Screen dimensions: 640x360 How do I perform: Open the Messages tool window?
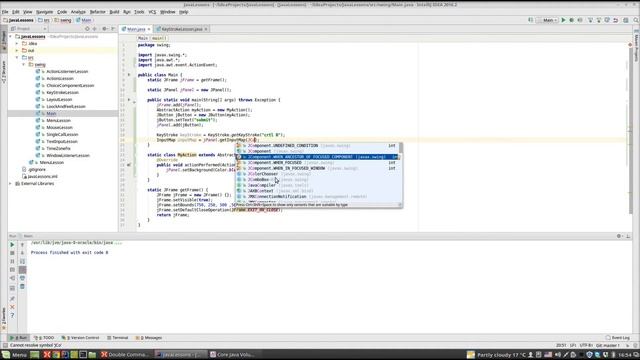(x=149, y=338)
